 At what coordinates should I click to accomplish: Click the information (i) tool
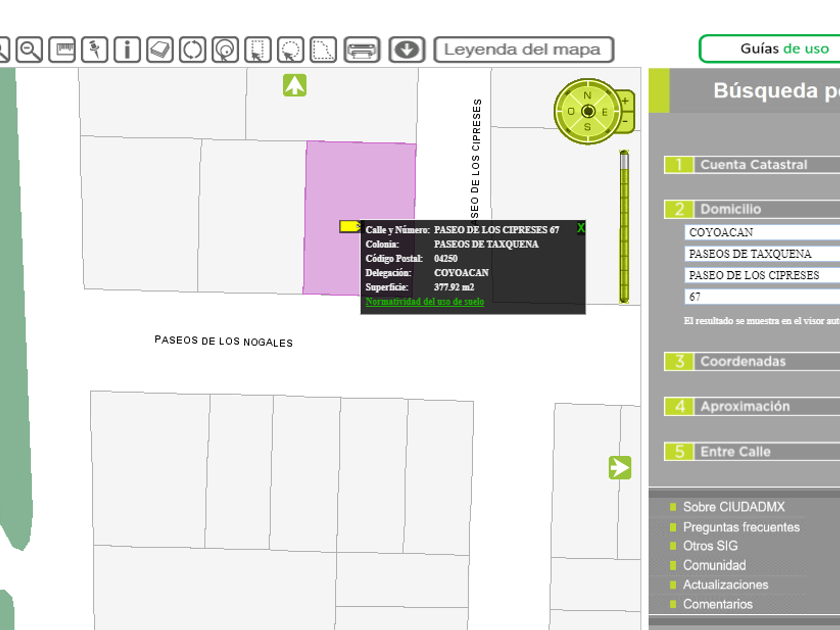pyautogui.click(x=127, y=49)
